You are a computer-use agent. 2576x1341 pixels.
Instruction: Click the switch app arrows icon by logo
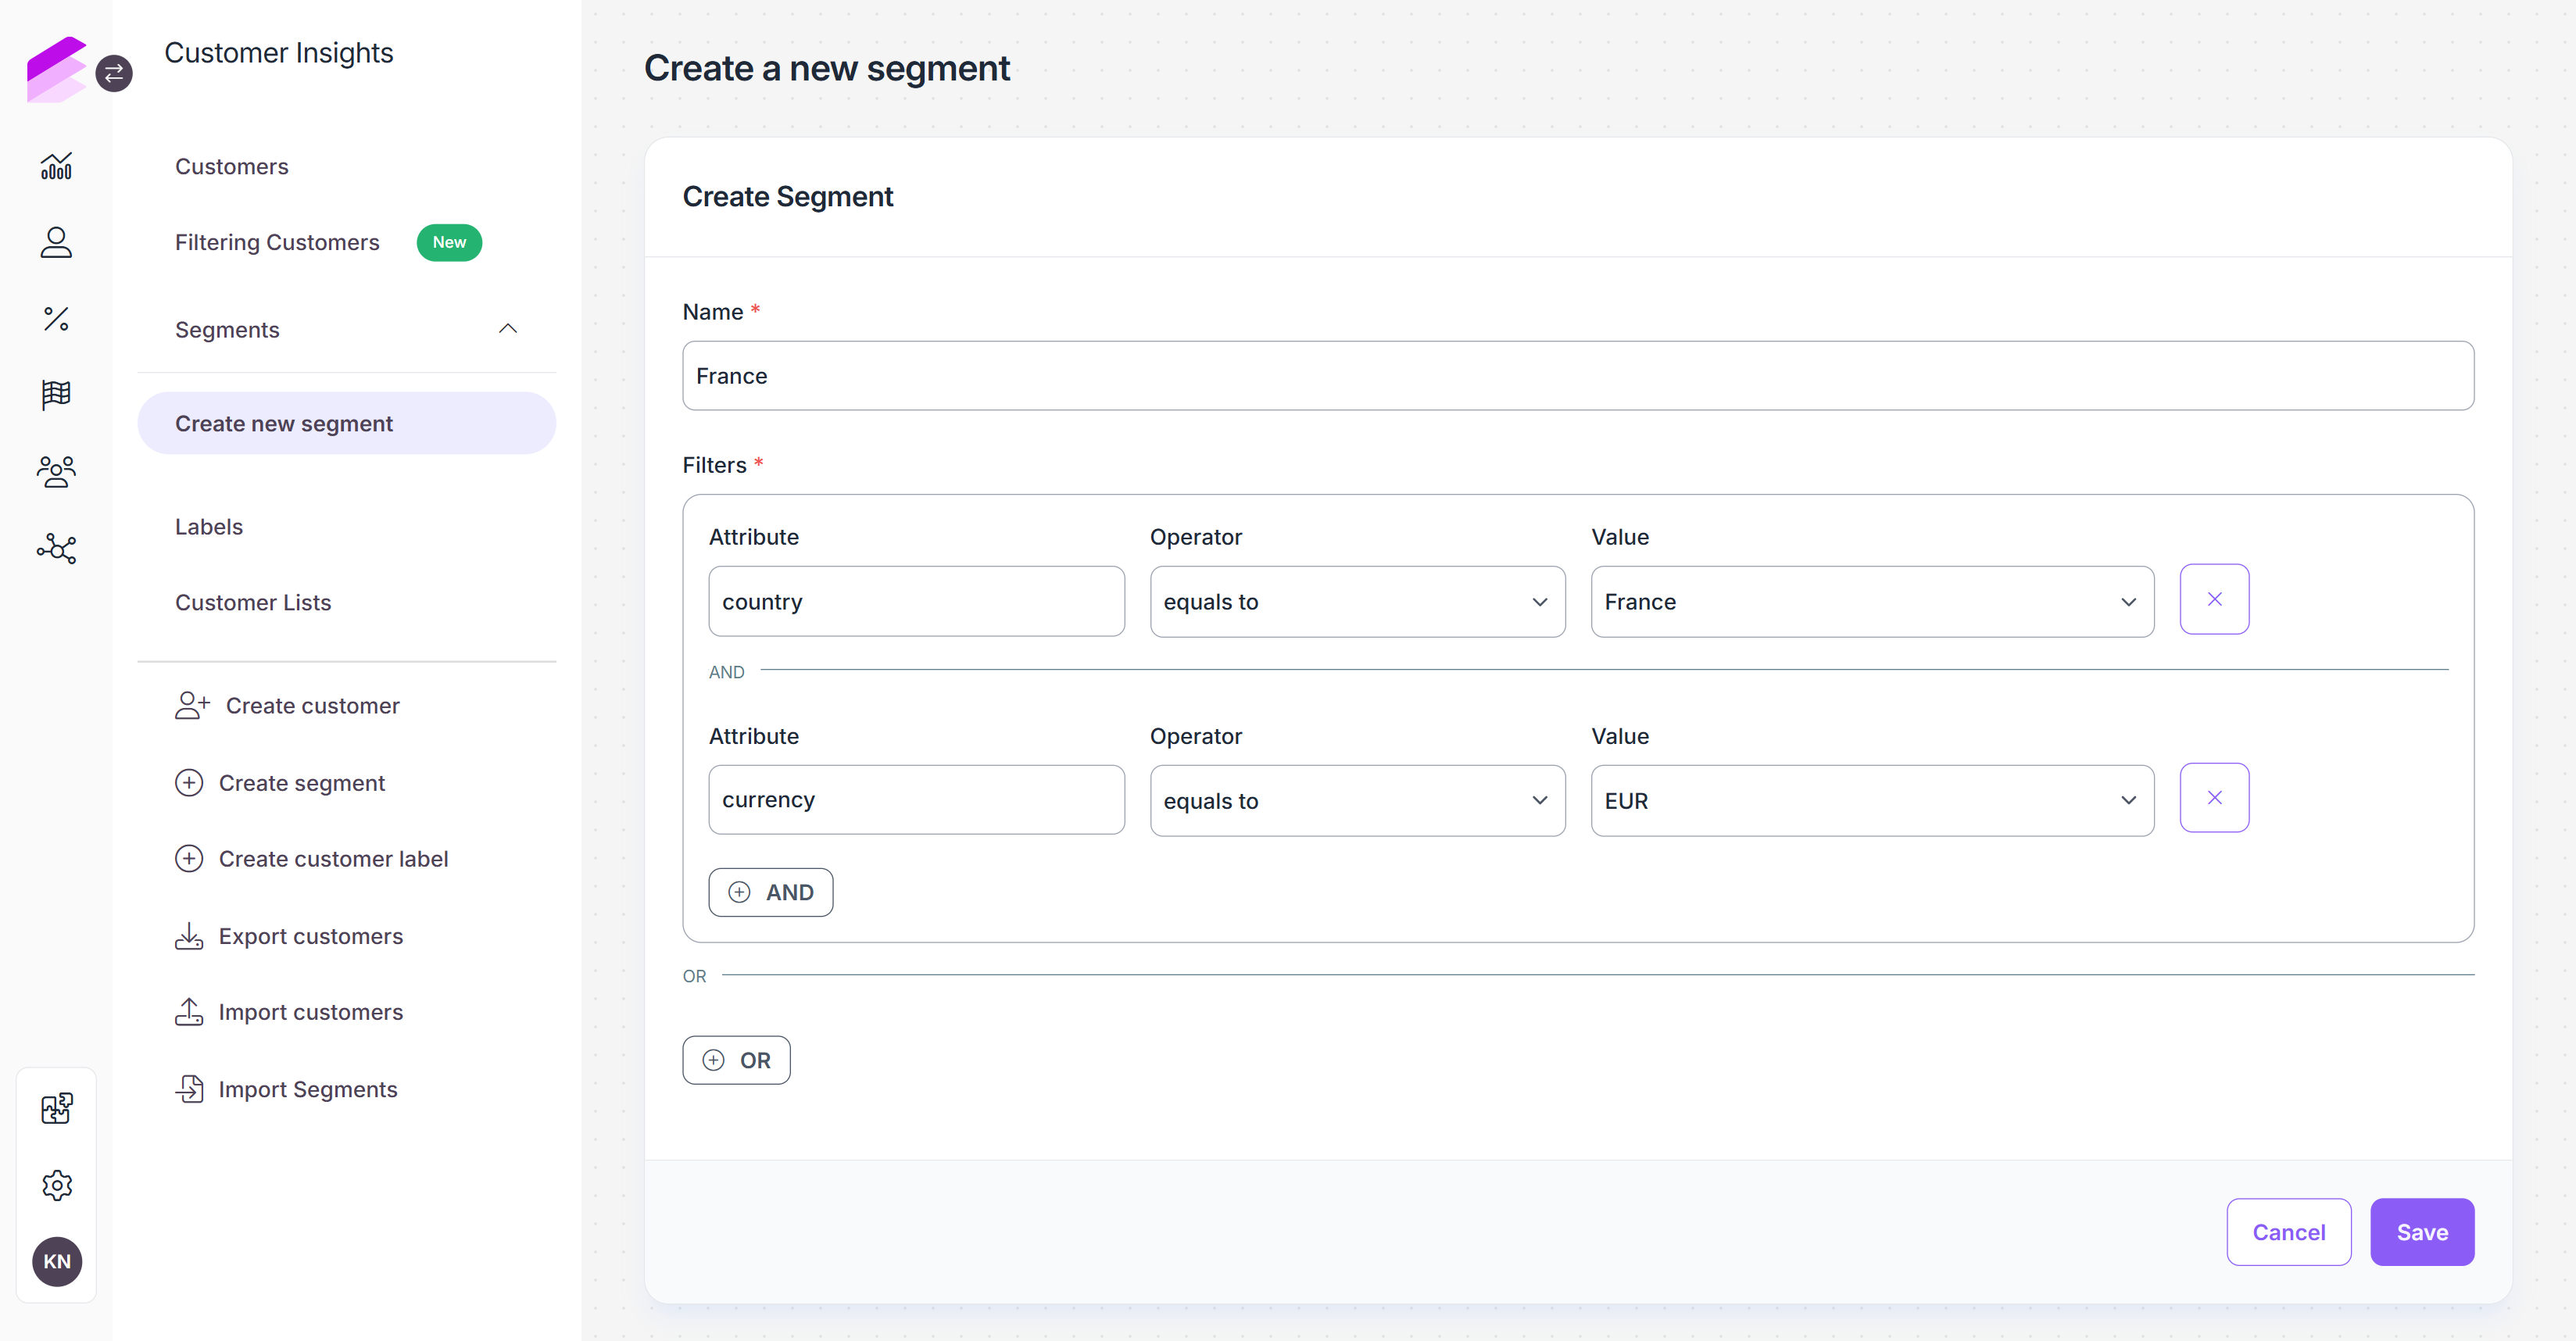point(114,73)
